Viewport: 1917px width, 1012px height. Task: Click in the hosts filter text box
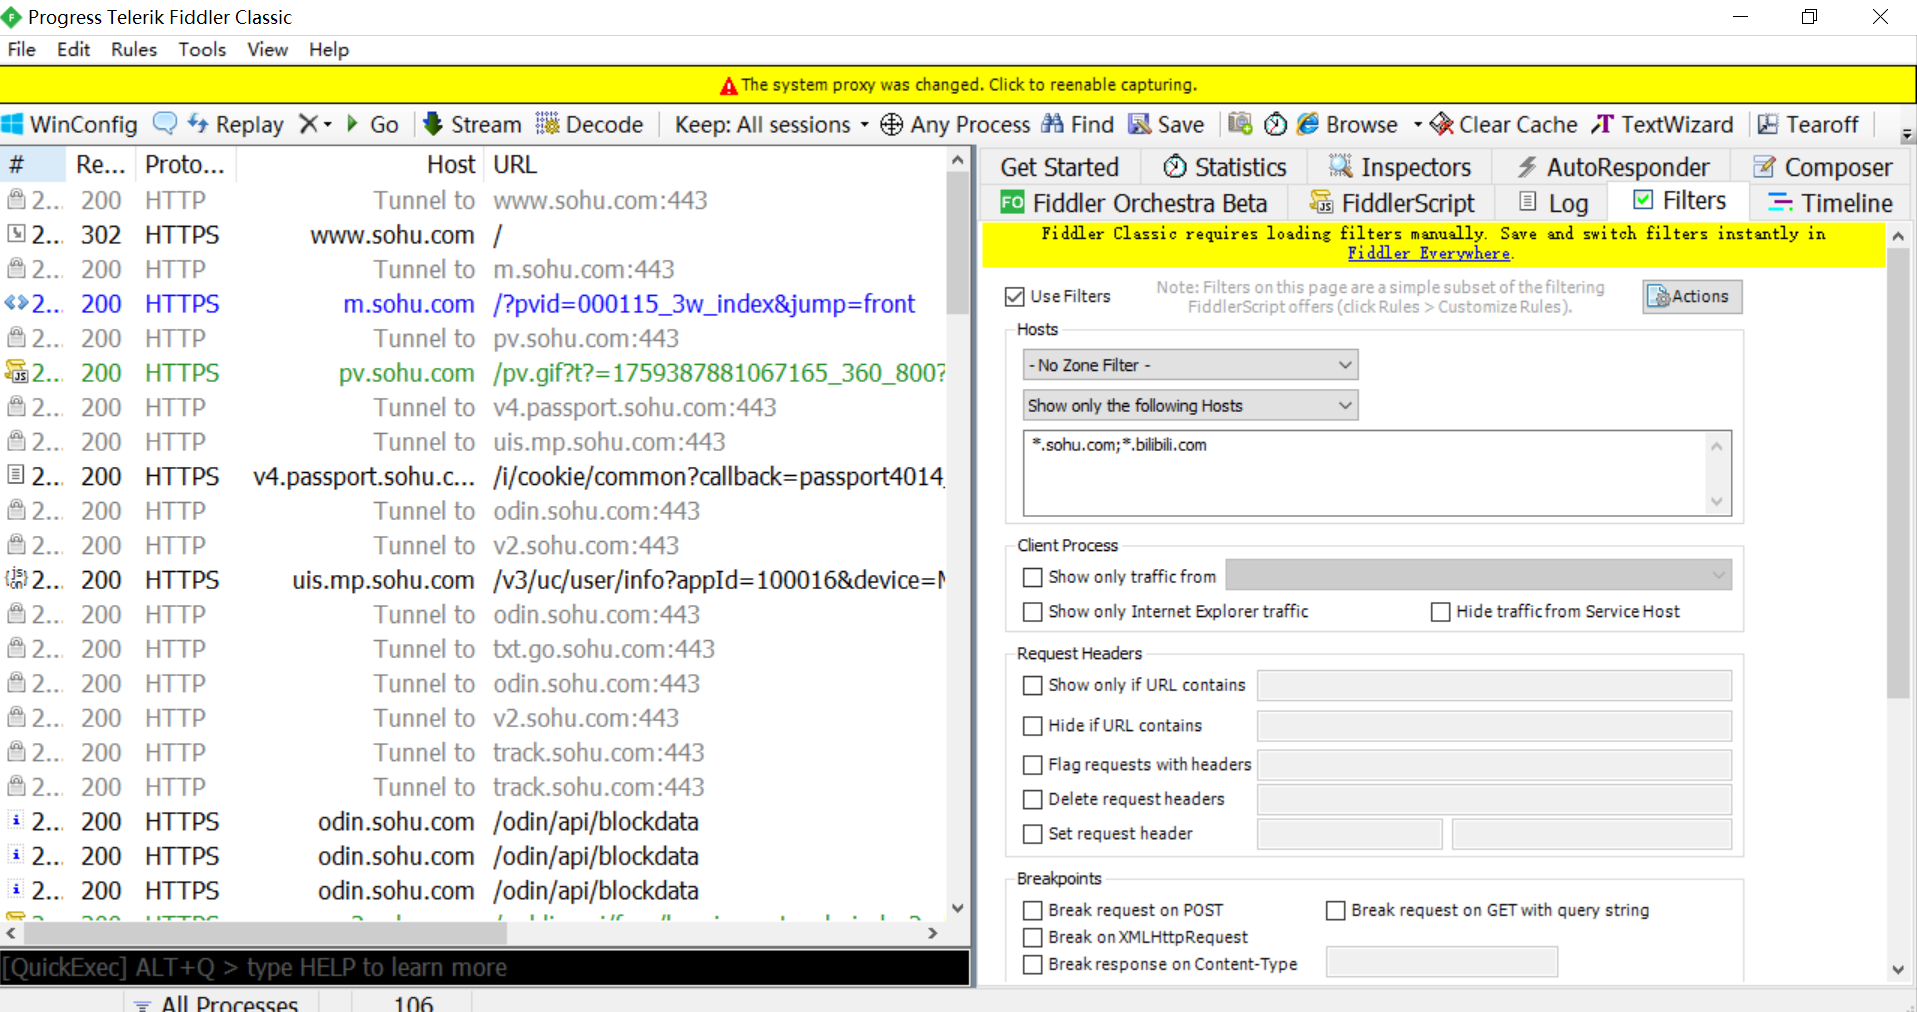1377,473
